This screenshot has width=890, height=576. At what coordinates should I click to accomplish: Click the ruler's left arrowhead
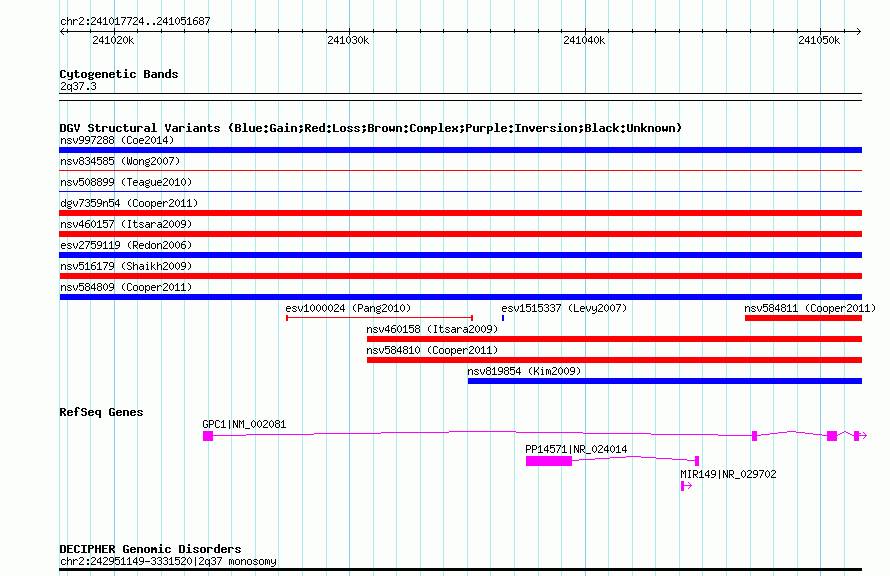tap(63, 31)
